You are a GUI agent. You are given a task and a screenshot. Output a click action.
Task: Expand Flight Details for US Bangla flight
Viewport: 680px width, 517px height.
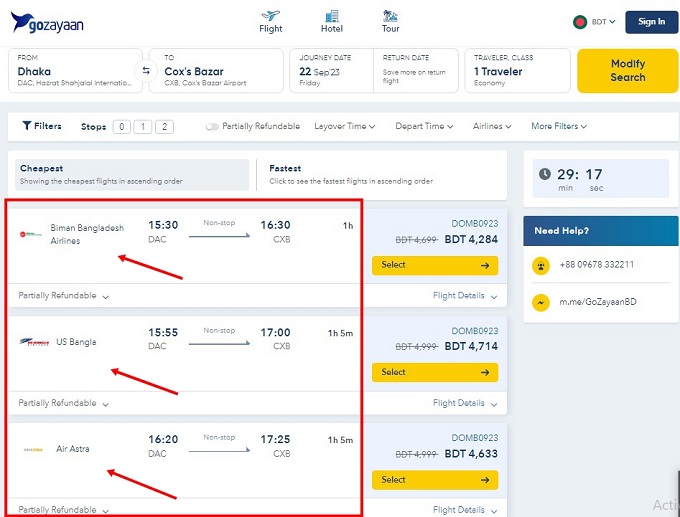tap(465, 403)
